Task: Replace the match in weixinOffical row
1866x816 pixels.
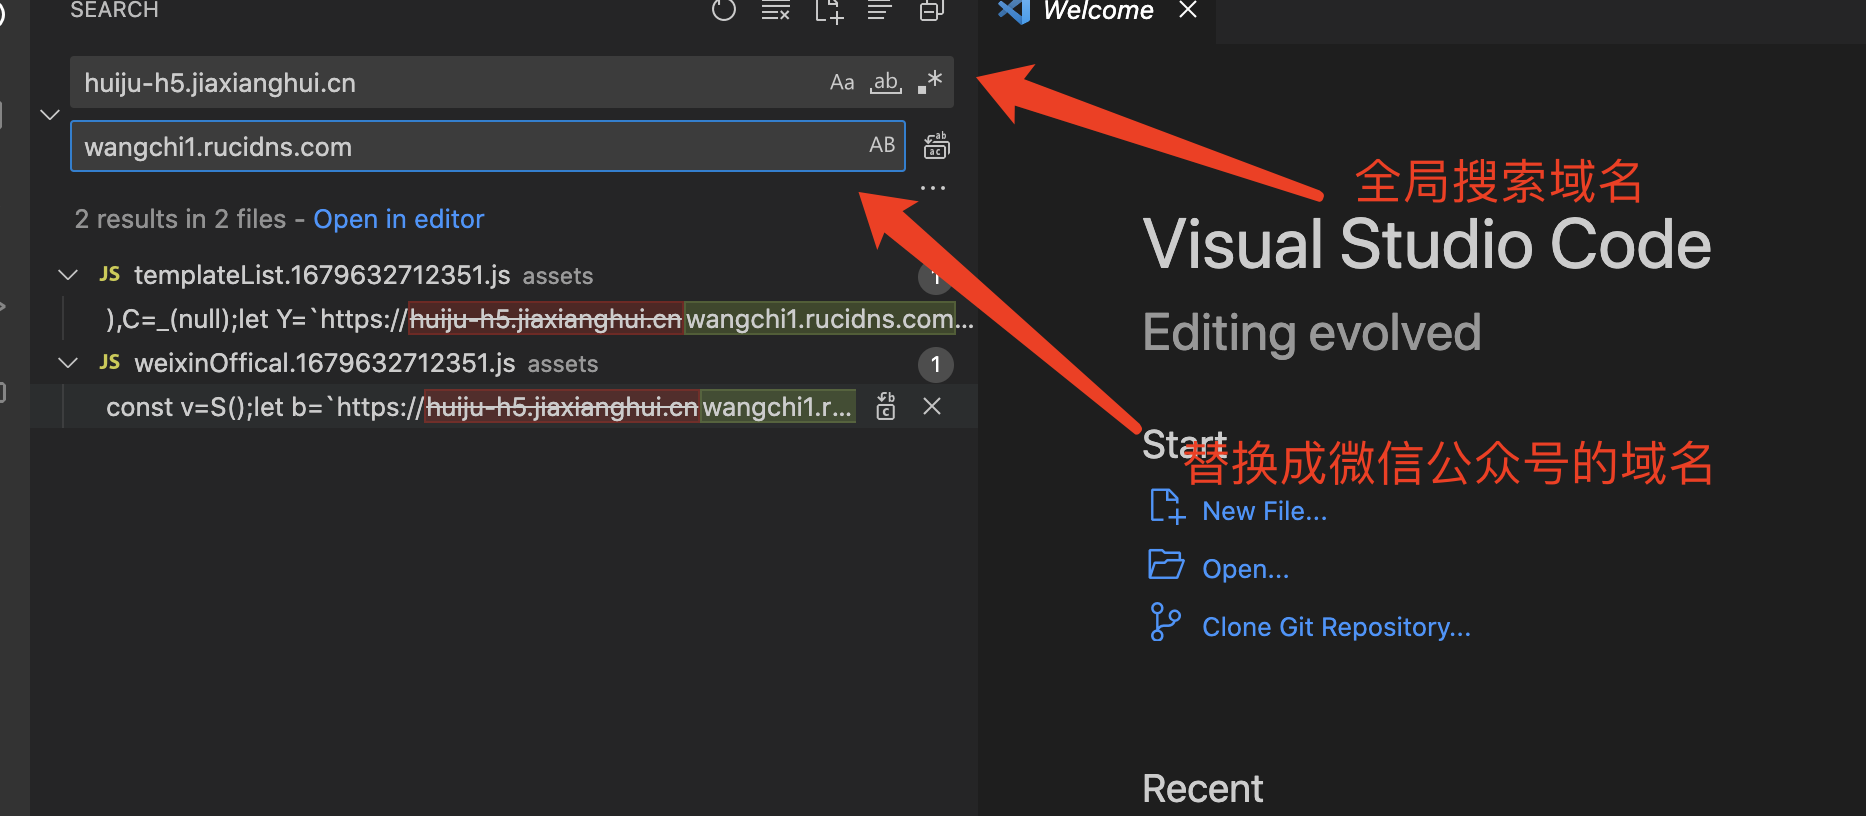Action: (886, 406)
